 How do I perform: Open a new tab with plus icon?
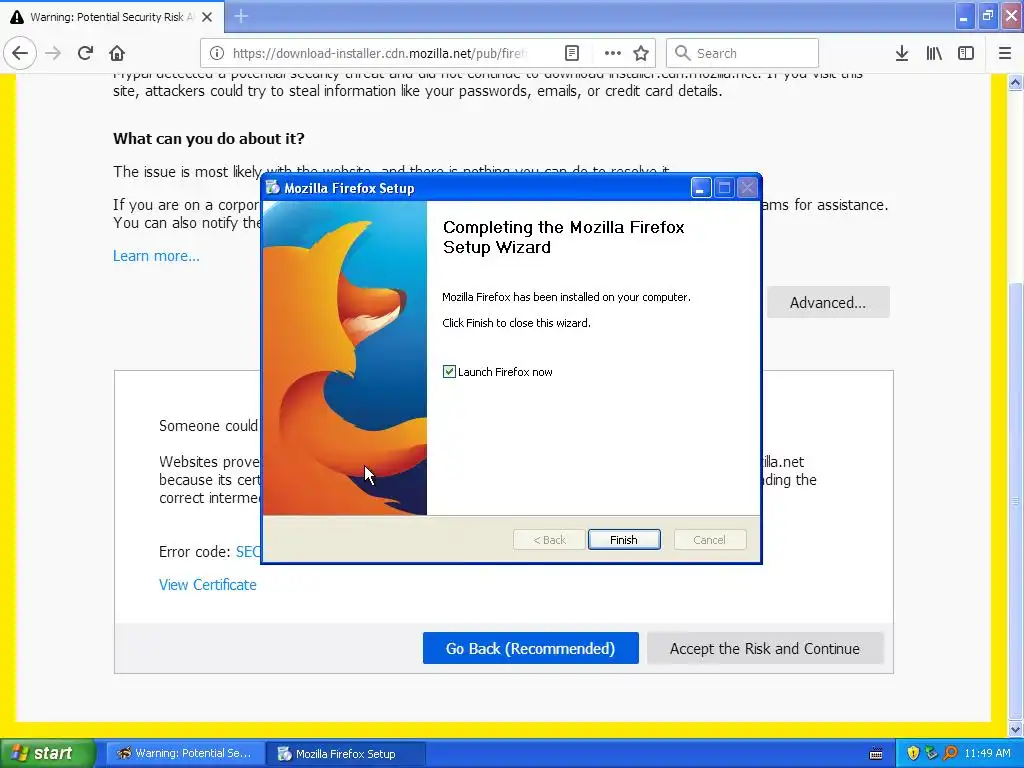[x=241, y=16]
